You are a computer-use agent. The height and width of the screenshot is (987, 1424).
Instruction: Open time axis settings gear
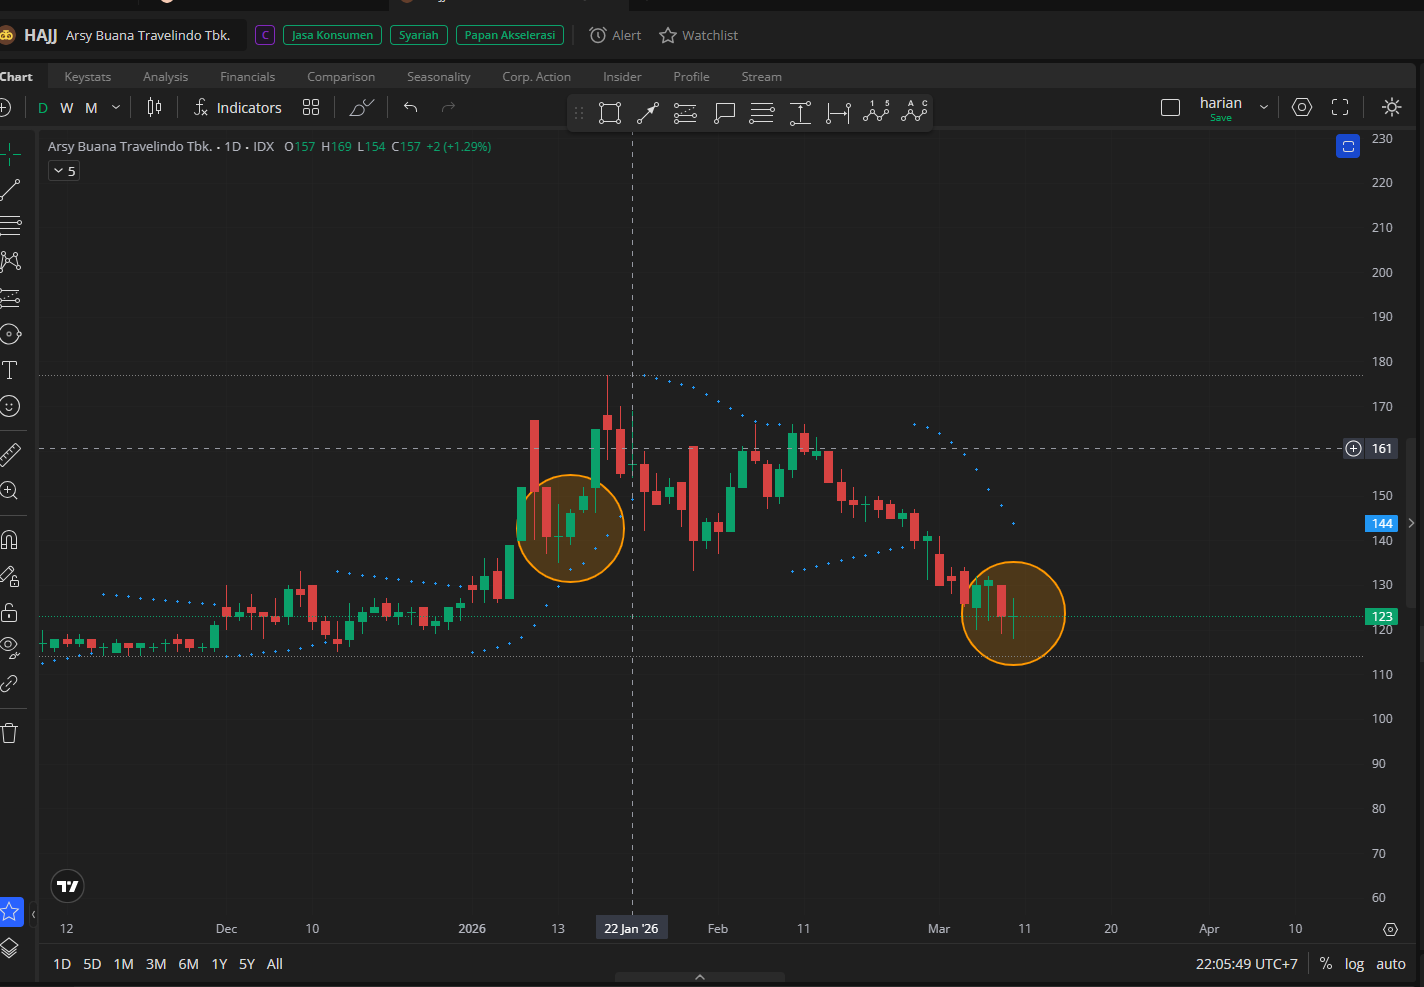(1390, 929)
